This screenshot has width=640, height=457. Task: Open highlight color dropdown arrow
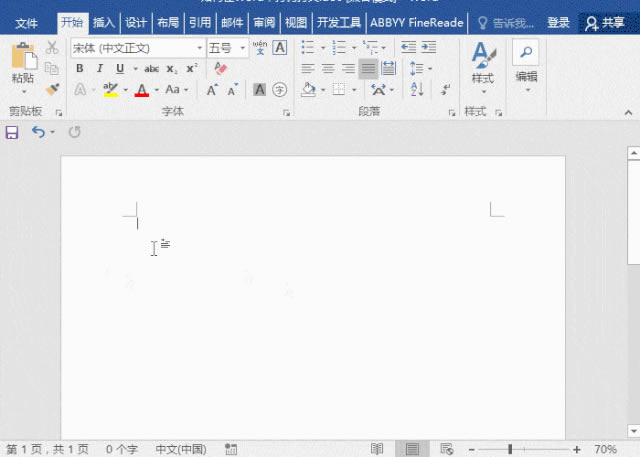(x=126, y=90)
